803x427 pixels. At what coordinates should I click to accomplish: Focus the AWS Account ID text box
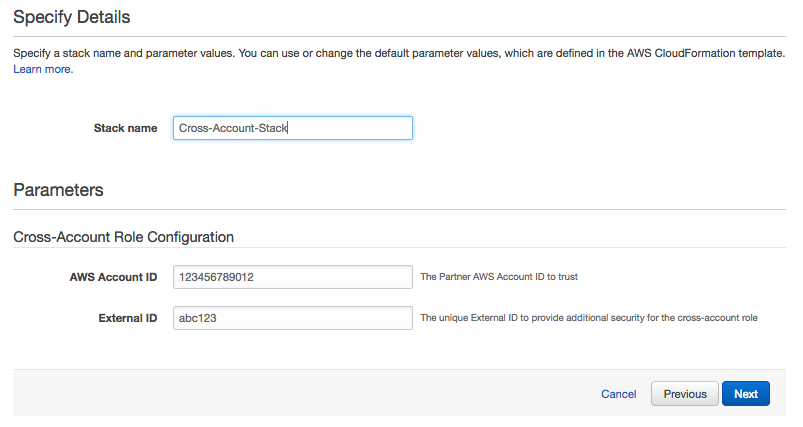point(292,277)
